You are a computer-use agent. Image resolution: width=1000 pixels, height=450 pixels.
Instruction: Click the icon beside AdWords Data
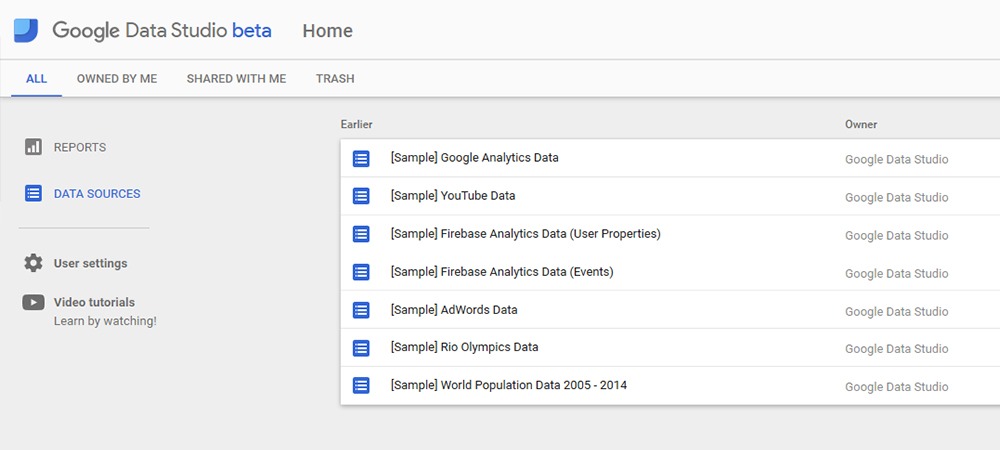tap(361, 310)
